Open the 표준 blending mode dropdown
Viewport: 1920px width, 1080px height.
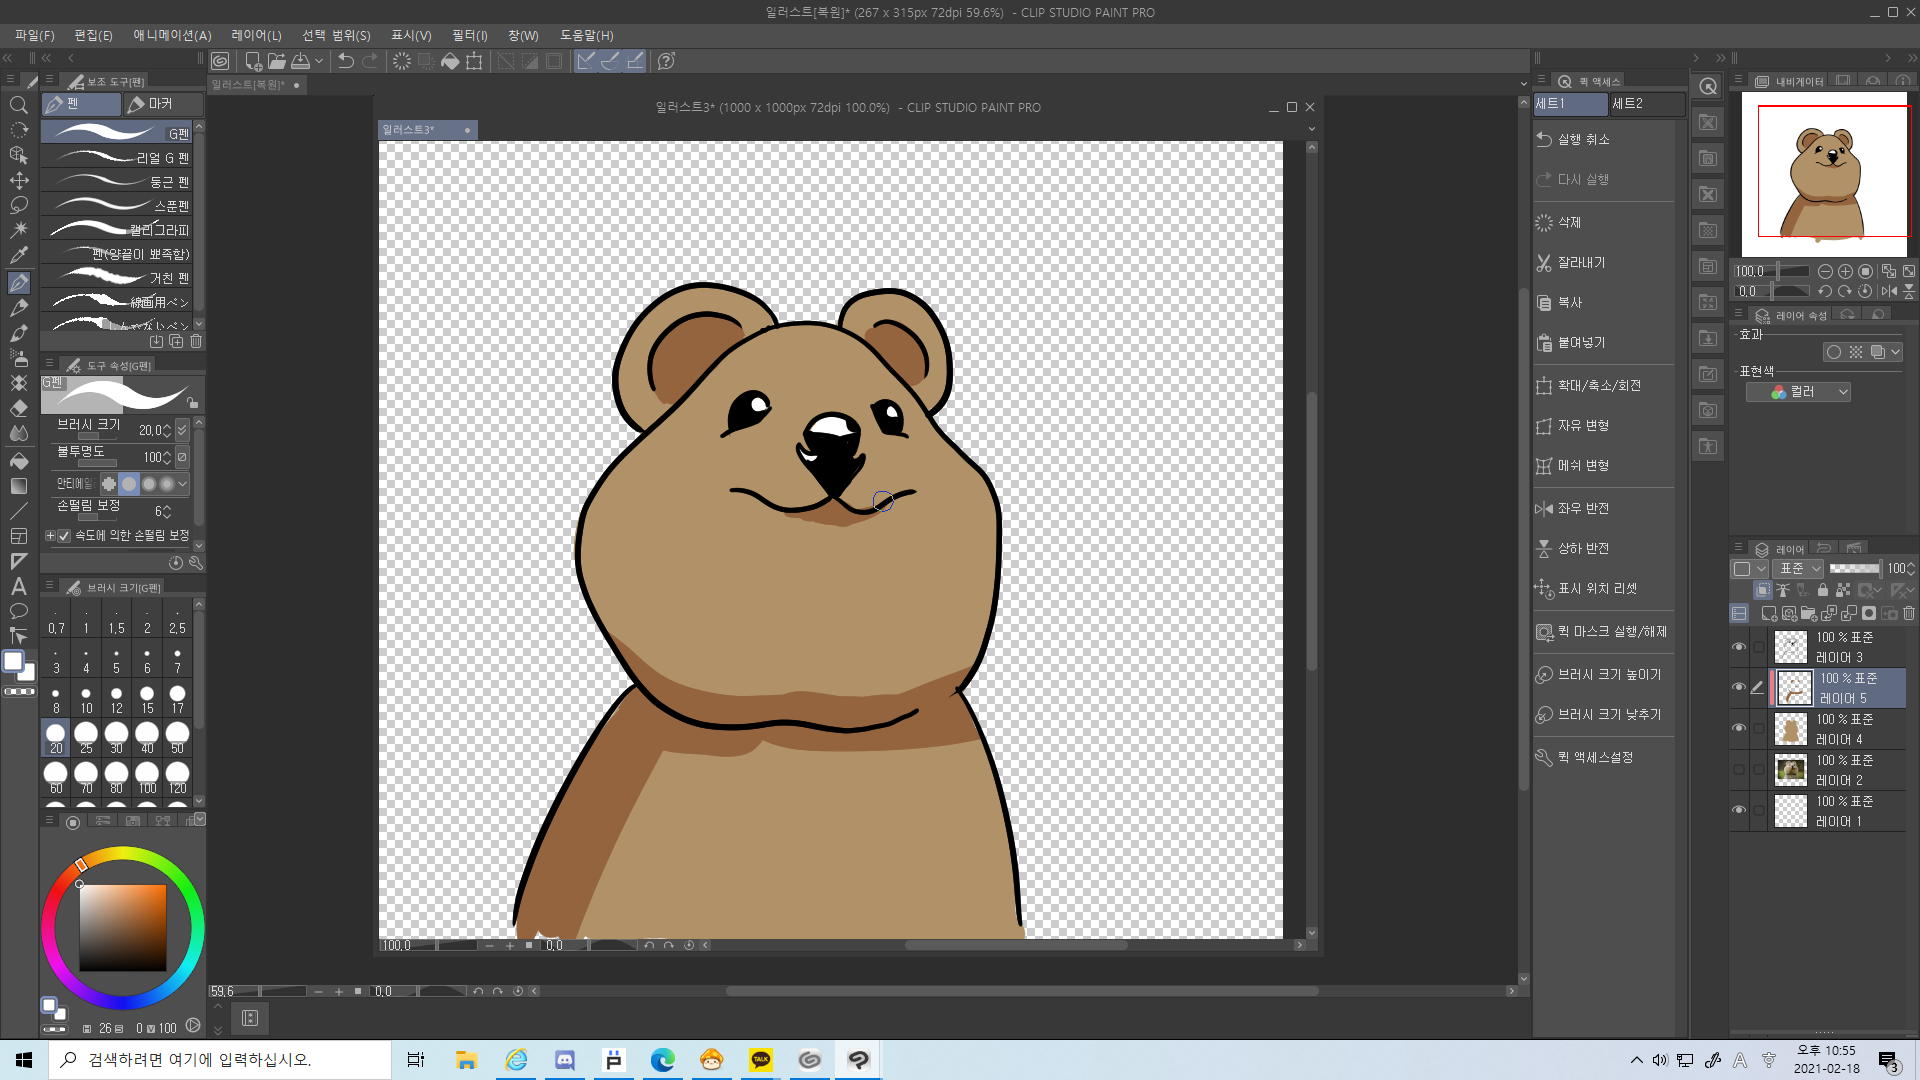tap(1797, 568)
